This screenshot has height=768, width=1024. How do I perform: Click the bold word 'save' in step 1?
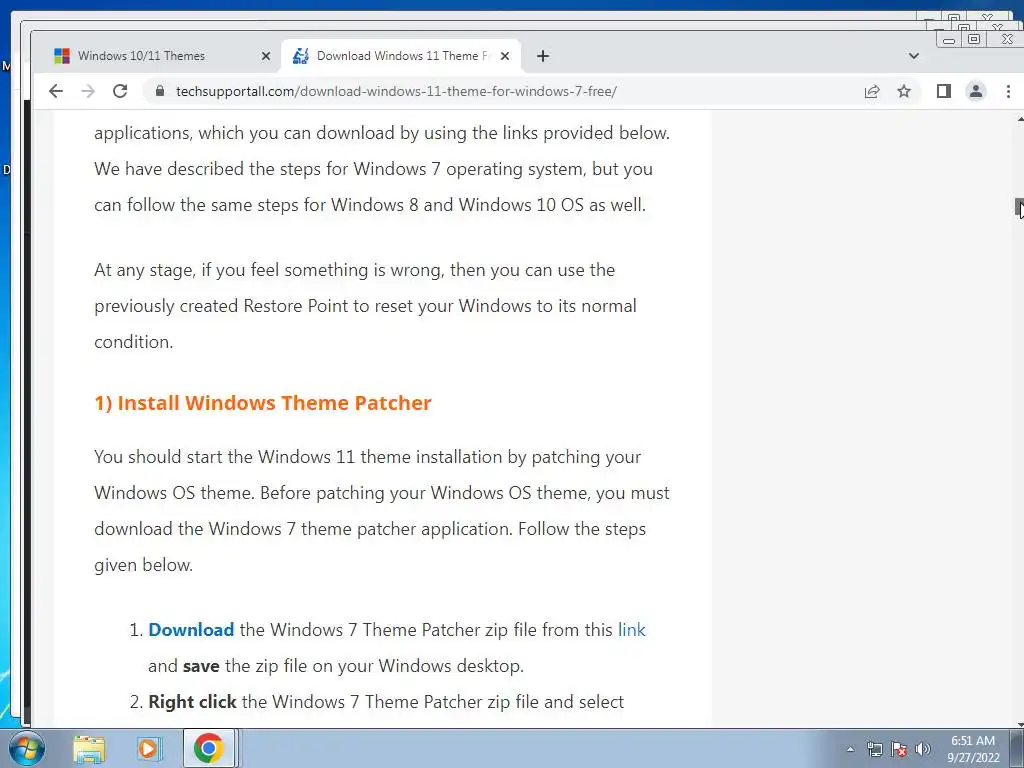(201, 665)
